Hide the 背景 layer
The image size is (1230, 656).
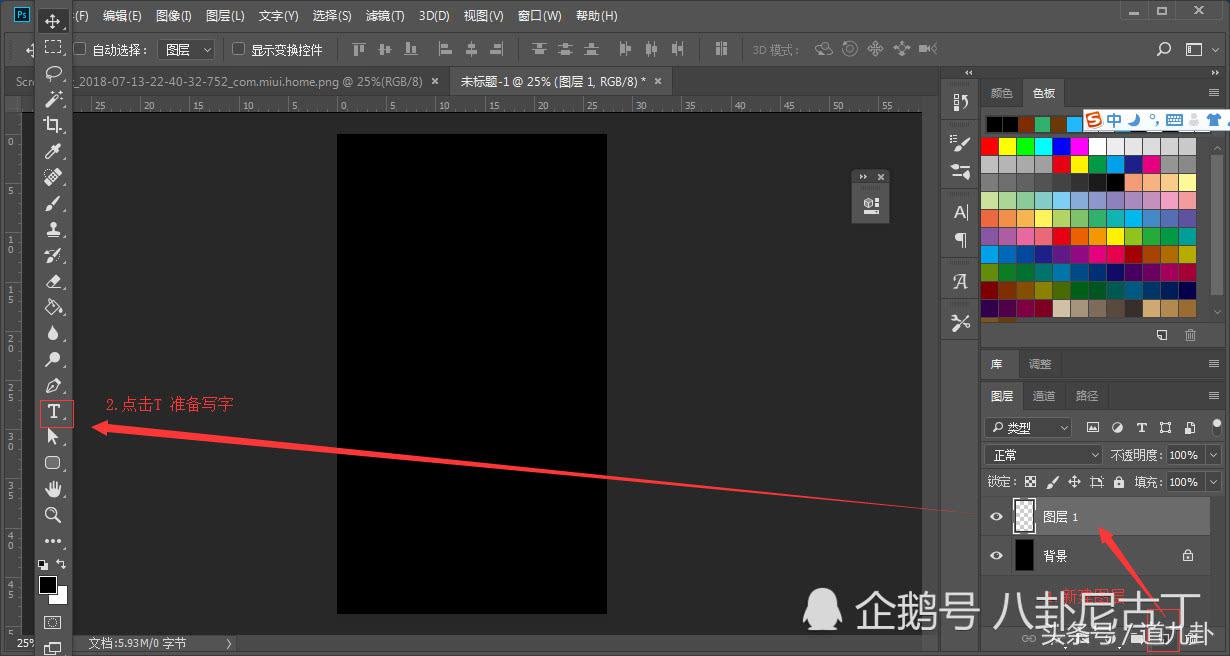[x=996, y=556]
